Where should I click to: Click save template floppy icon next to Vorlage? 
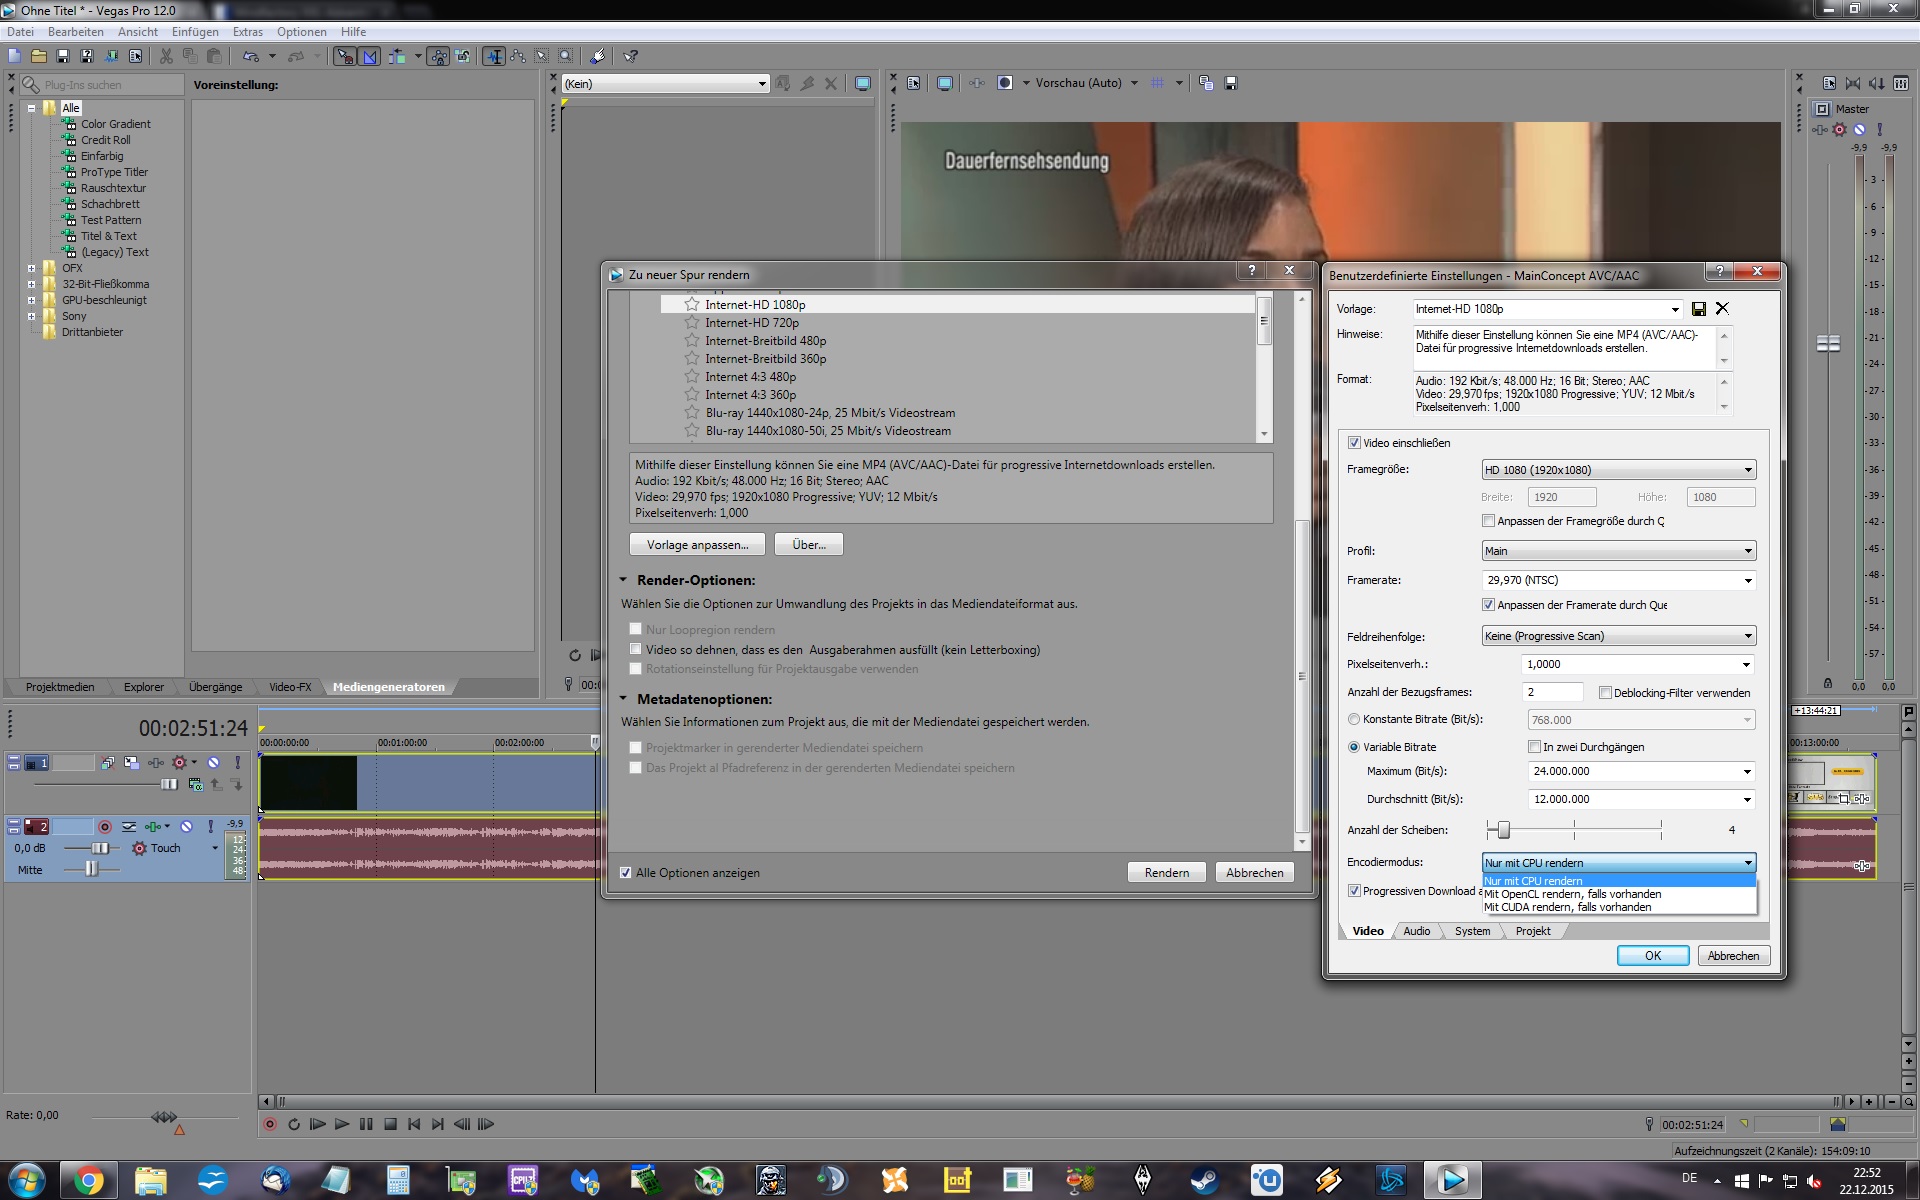point(1698,309)
